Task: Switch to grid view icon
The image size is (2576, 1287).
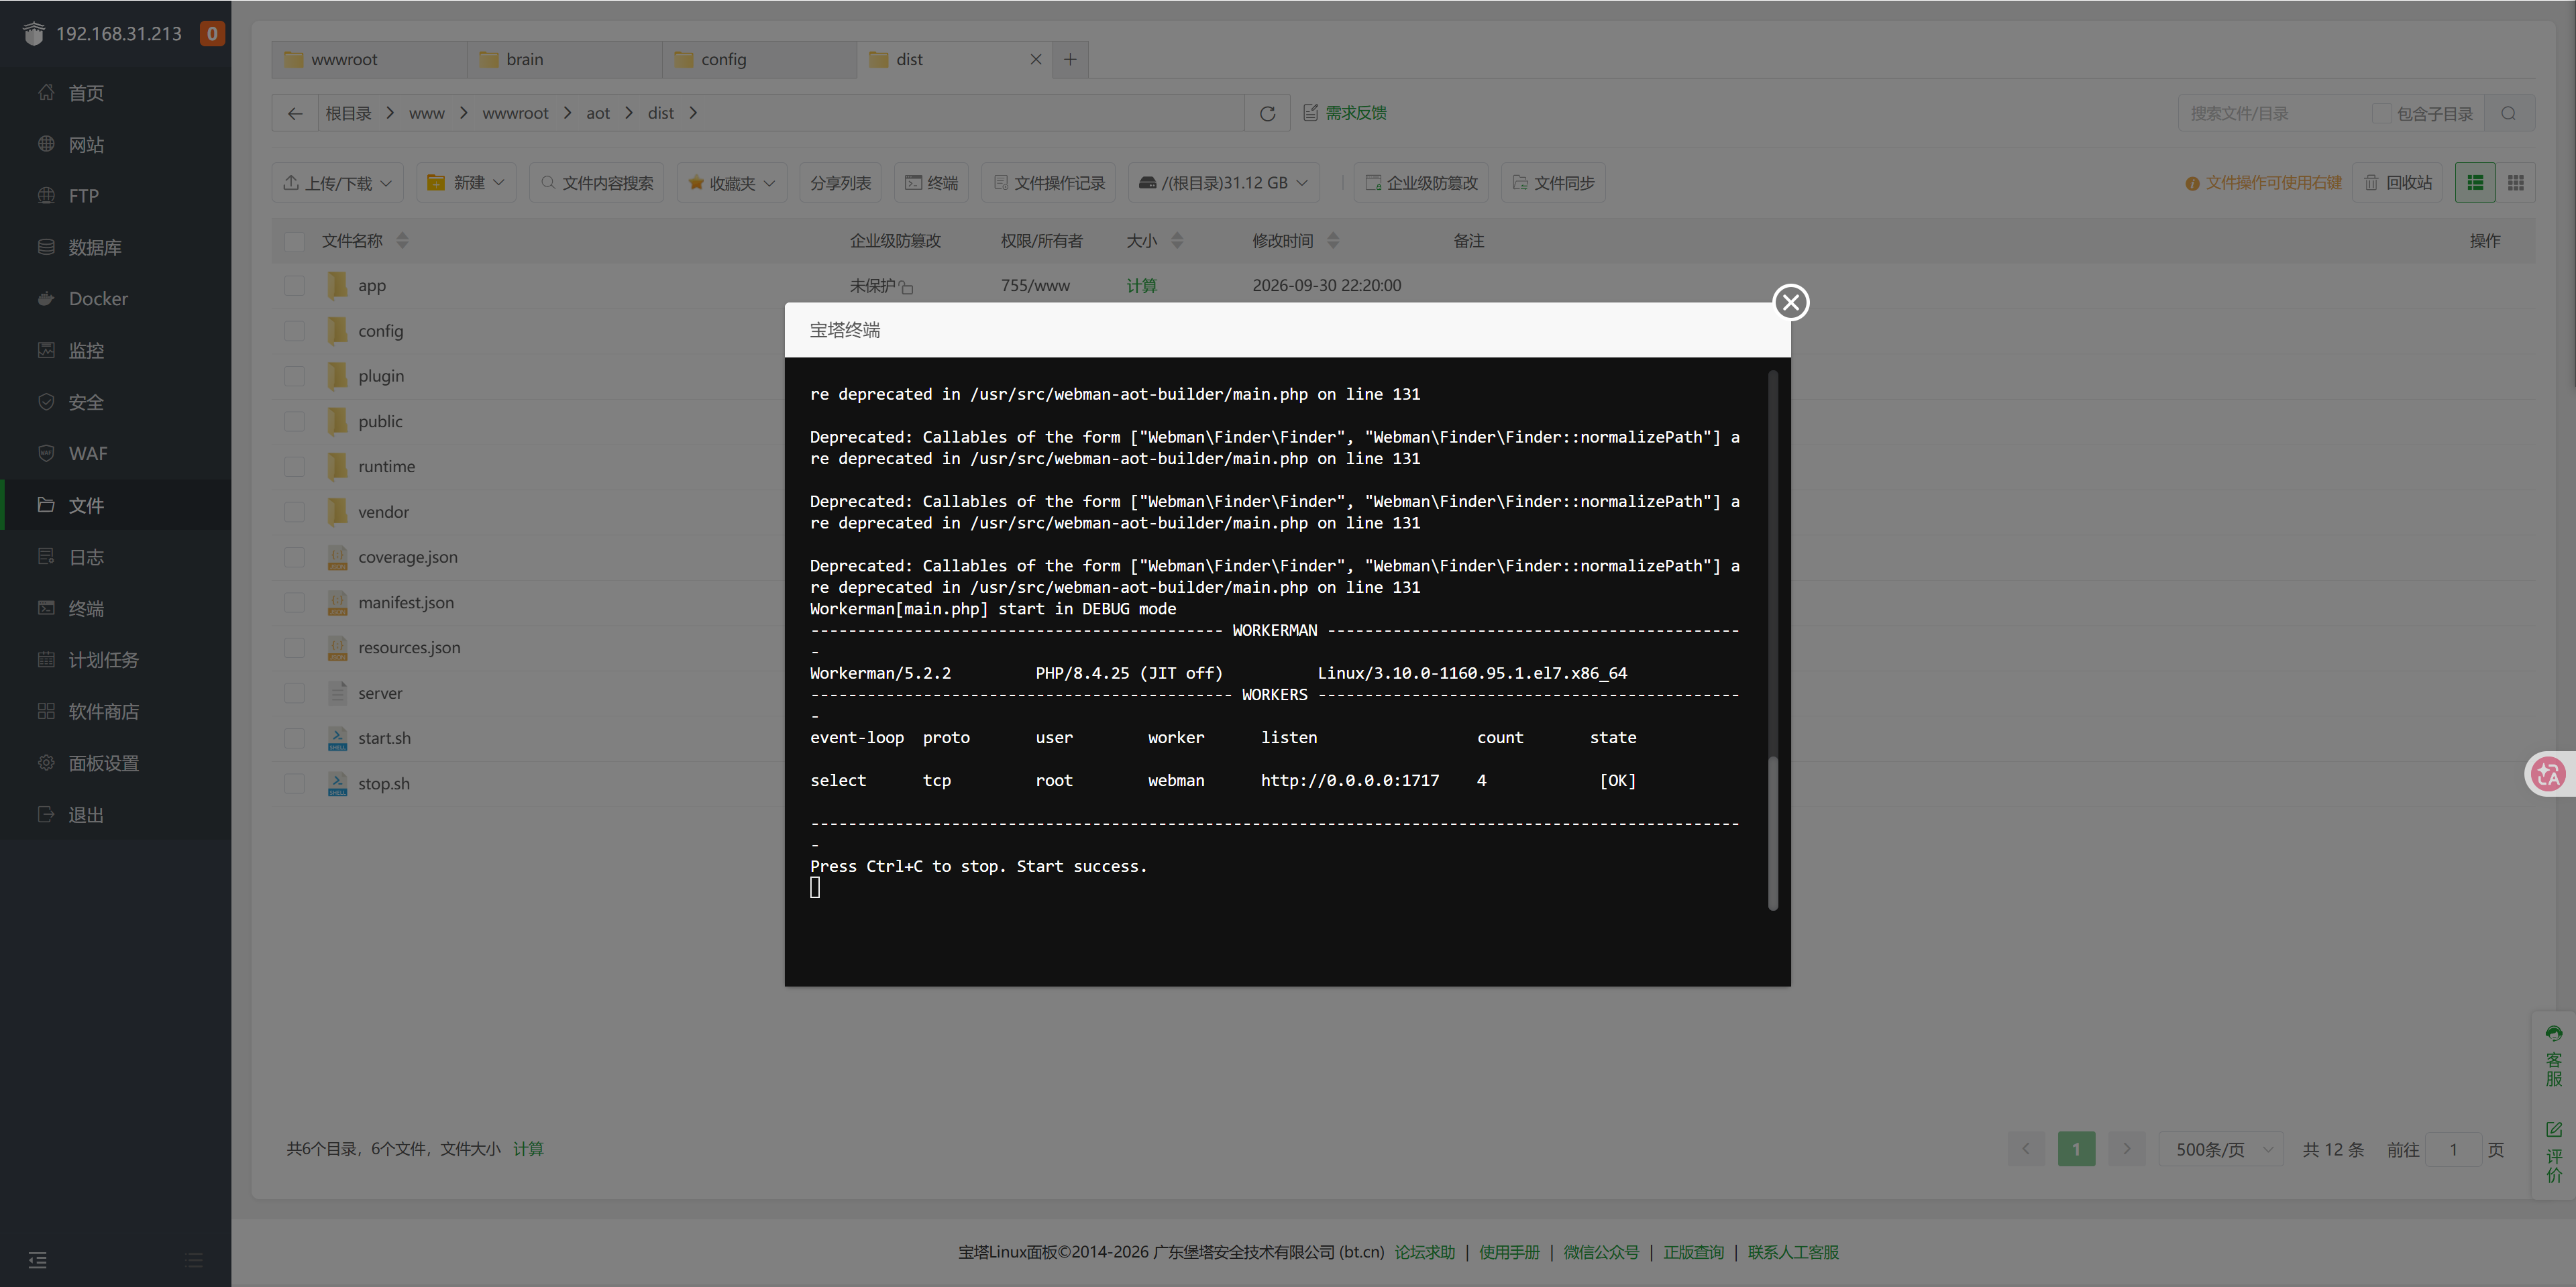Action: [x=2516, y=183]
